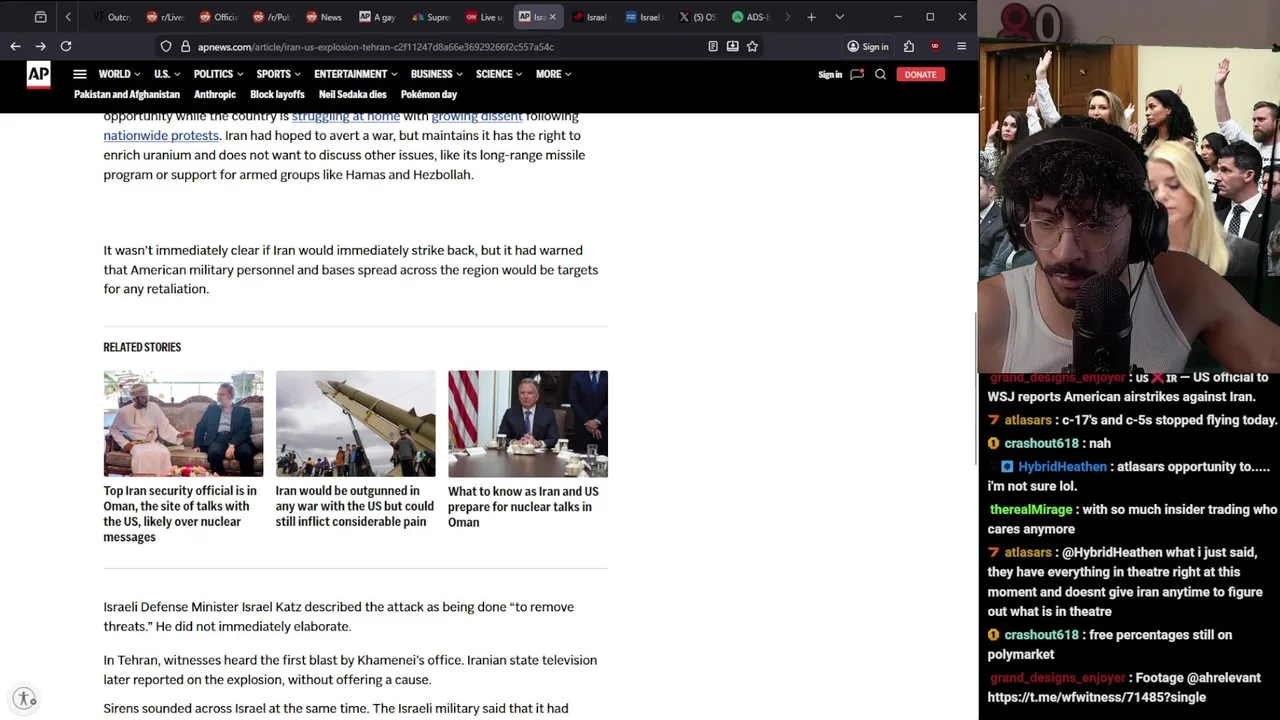Follow the 'struggling at home' link
Viewport: 1280px width, 720px height.
(x=346, y=117)
